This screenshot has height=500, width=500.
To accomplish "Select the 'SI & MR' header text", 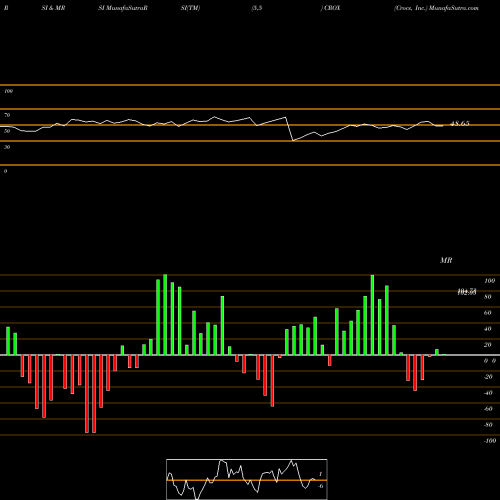I will (x=53, y=8).
